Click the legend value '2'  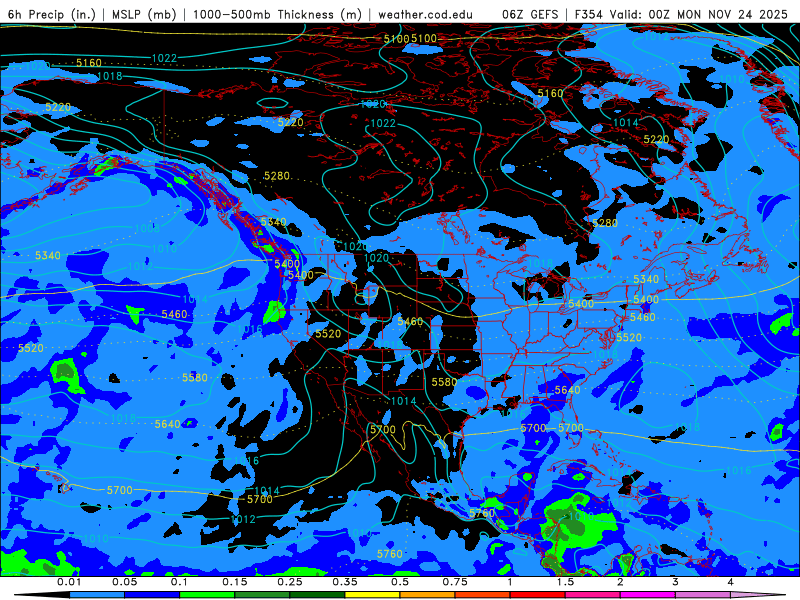pos(620,582)
